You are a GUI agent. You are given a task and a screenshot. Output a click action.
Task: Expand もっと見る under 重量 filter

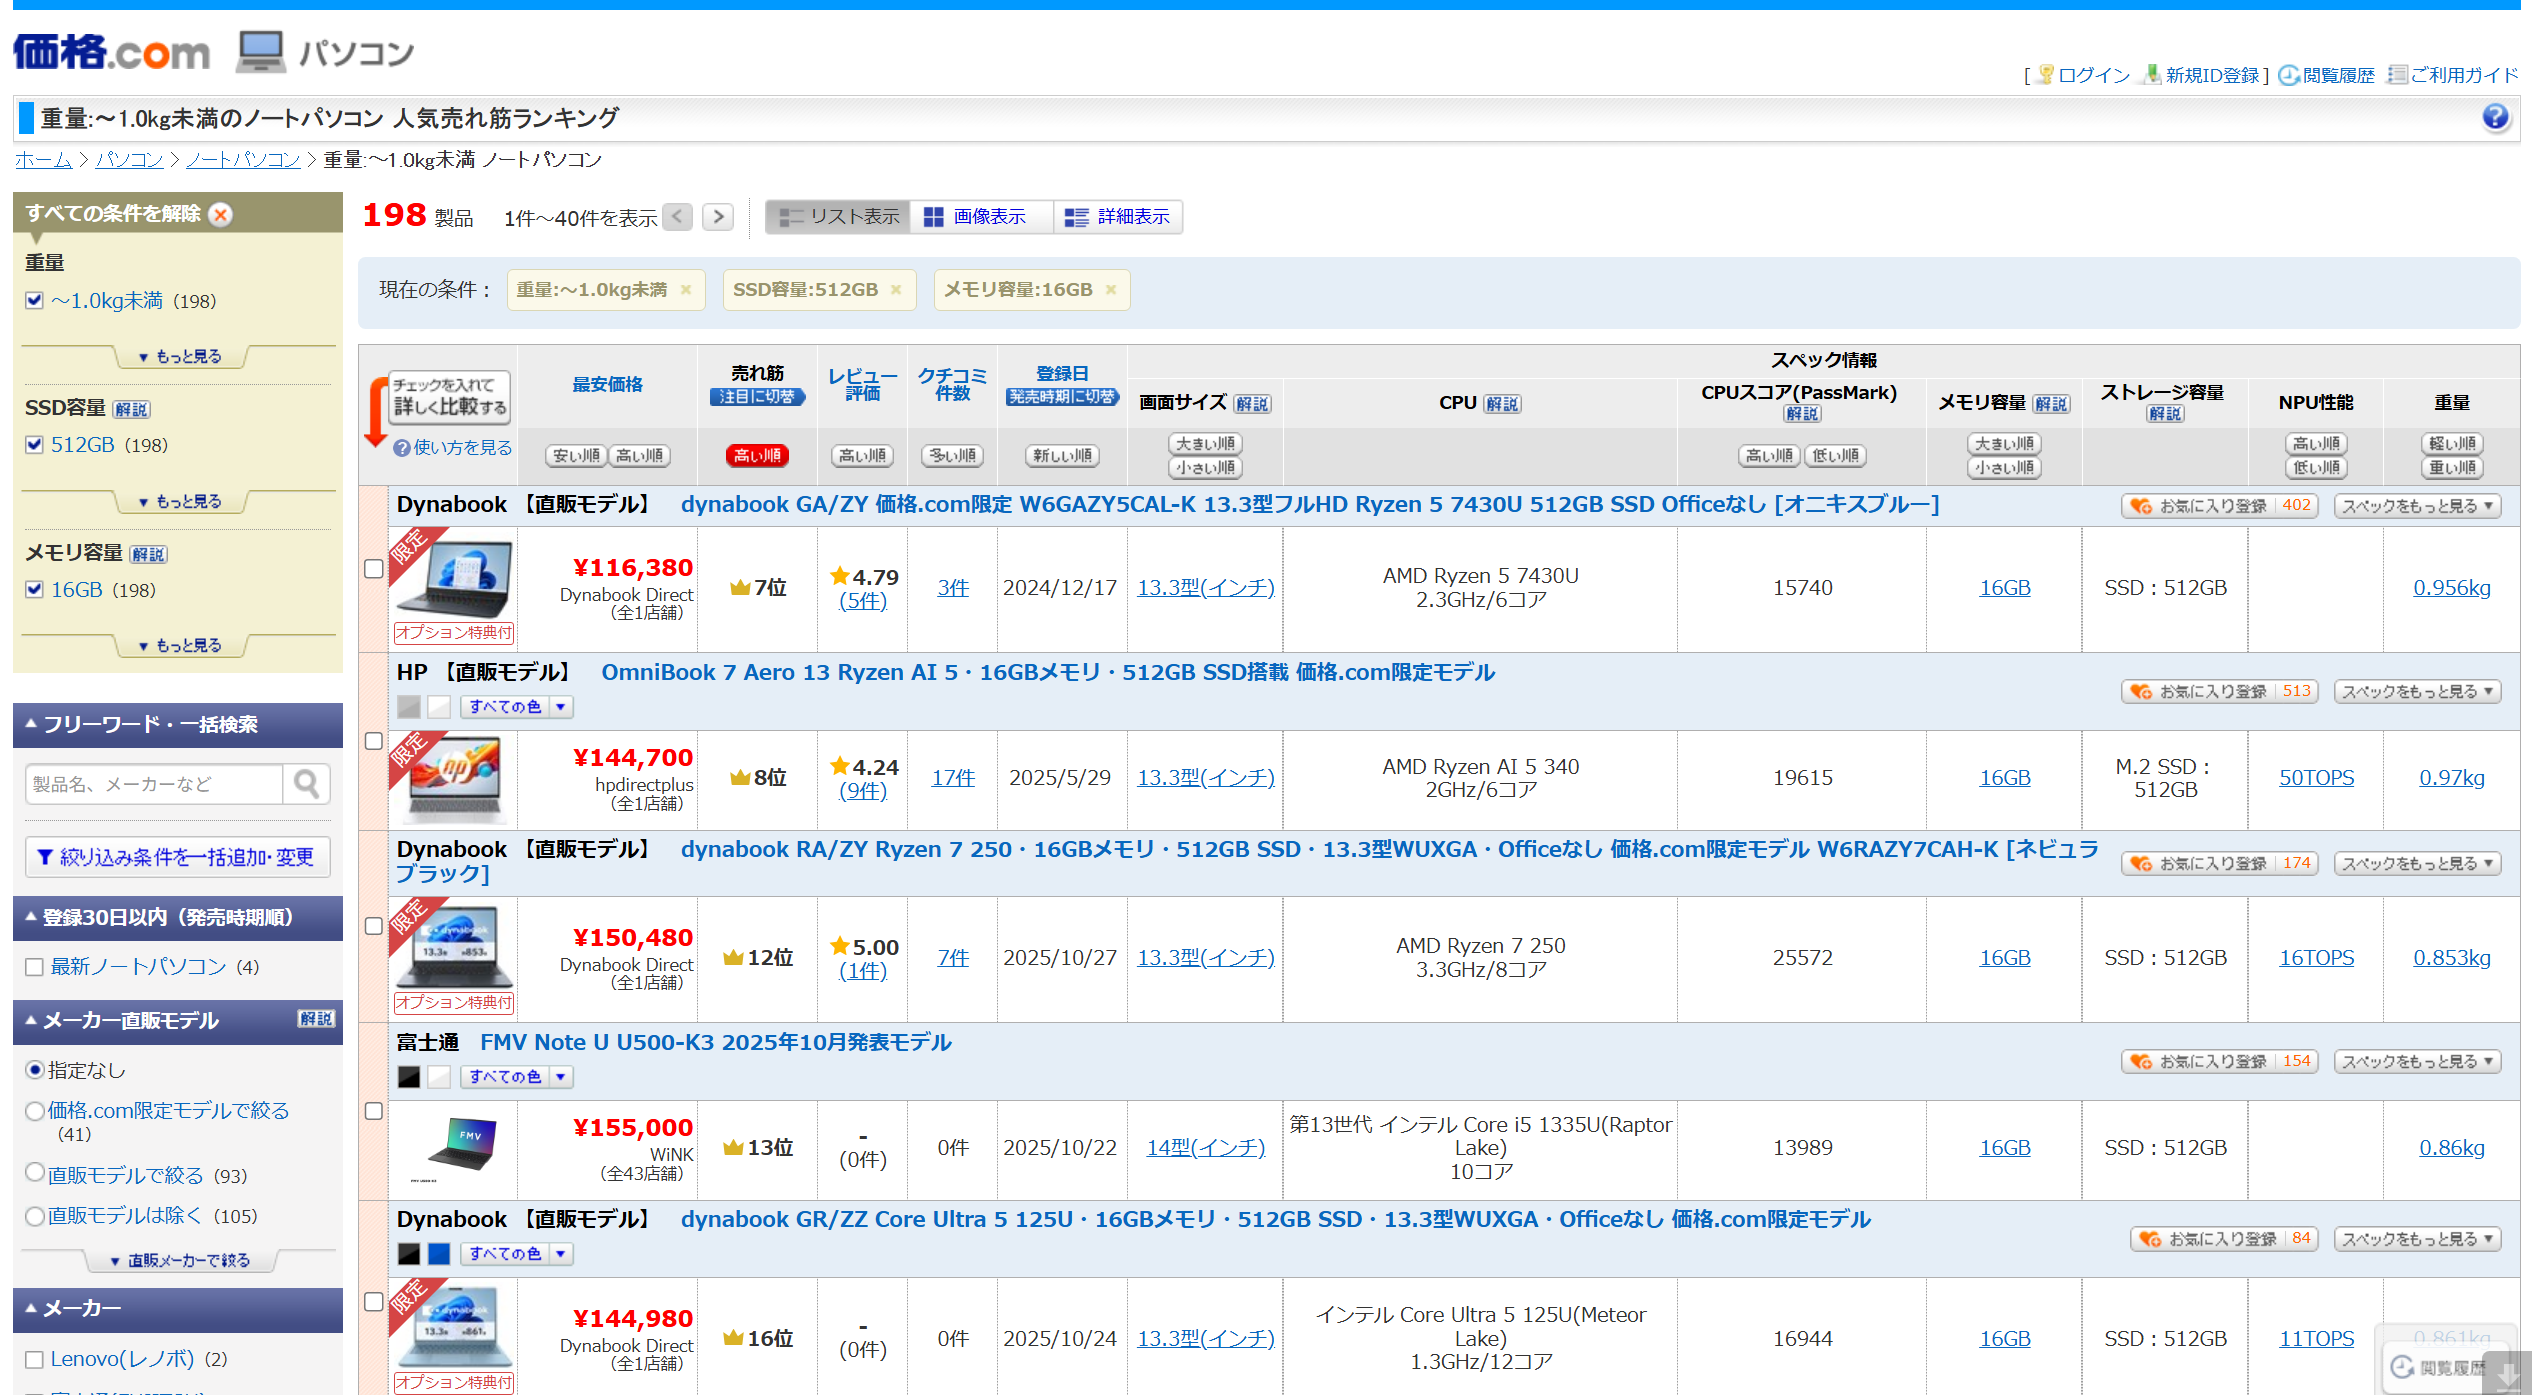180,356
